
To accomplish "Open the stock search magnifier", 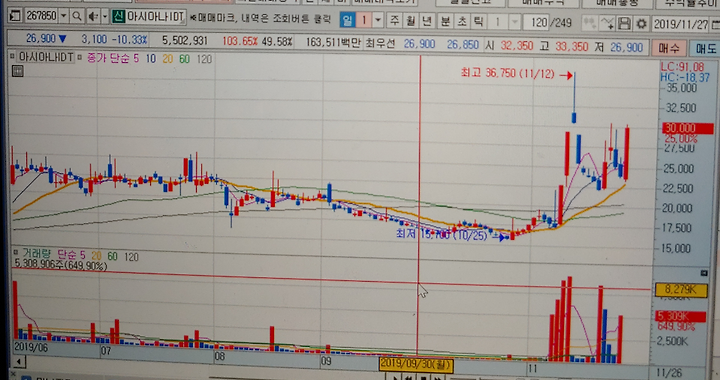I will pyautogui.click(x=77, y=17).
